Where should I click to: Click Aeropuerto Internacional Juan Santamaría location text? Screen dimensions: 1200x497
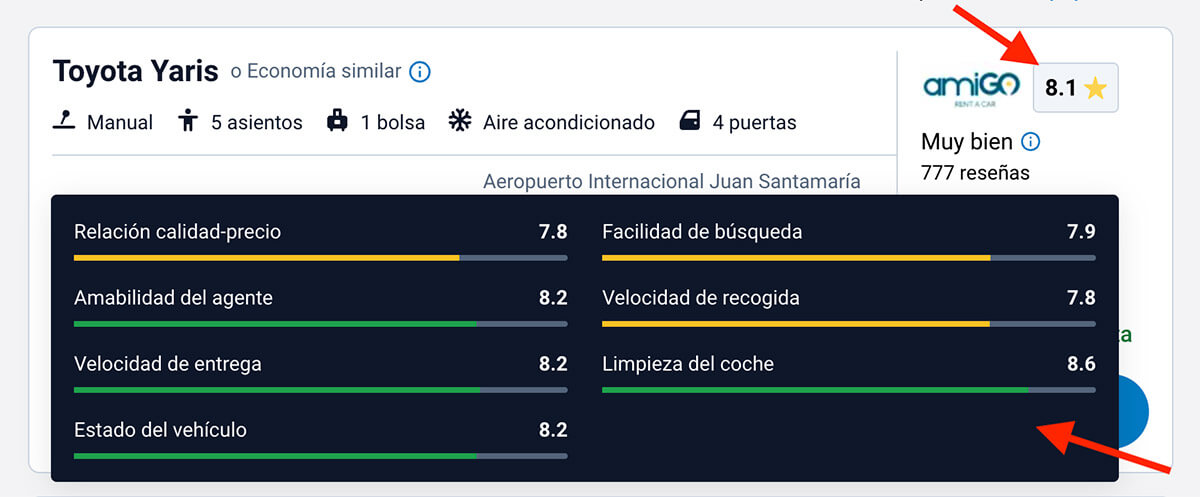671,181
